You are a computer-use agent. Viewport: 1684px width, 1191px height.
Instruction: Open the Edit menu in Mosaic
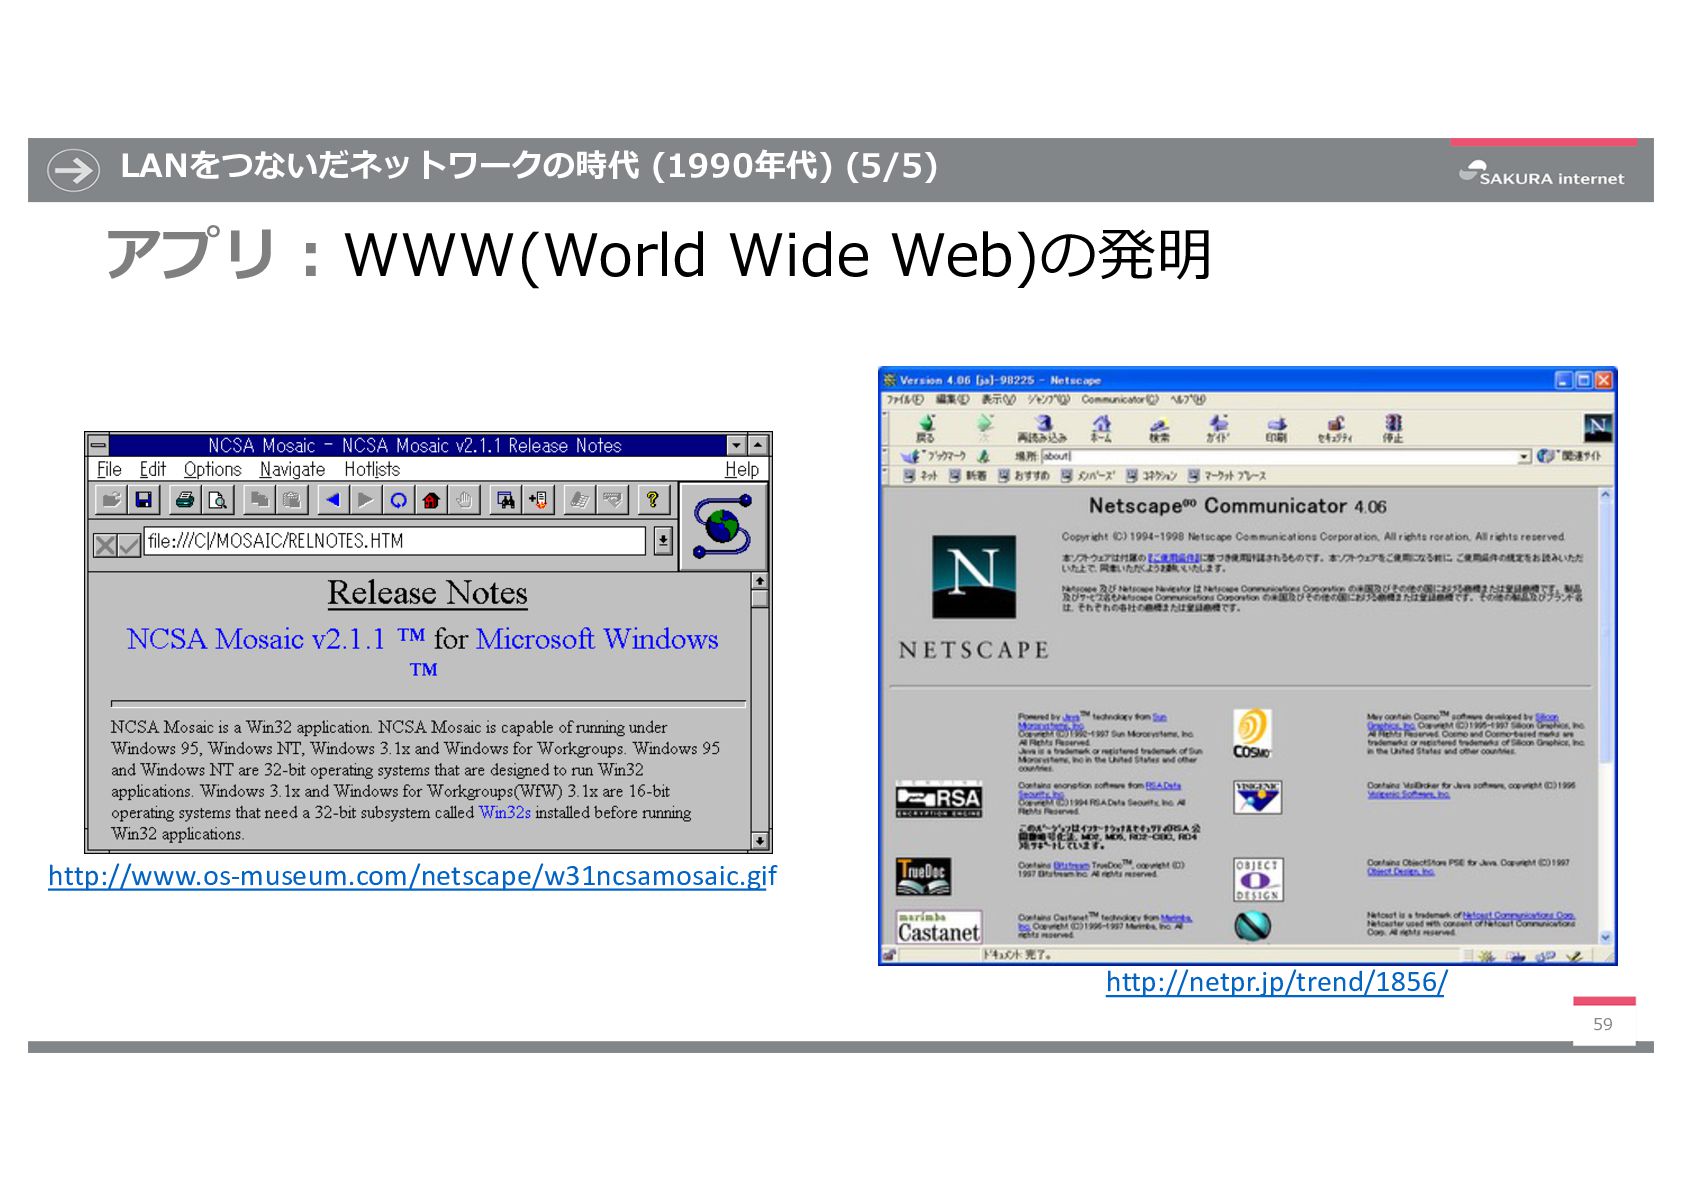coord(152,469)
